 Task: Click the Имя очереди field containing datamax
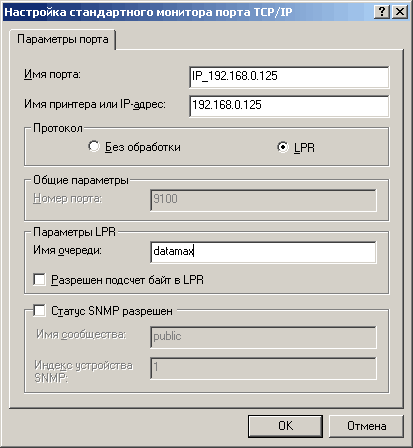pos(263,252)
